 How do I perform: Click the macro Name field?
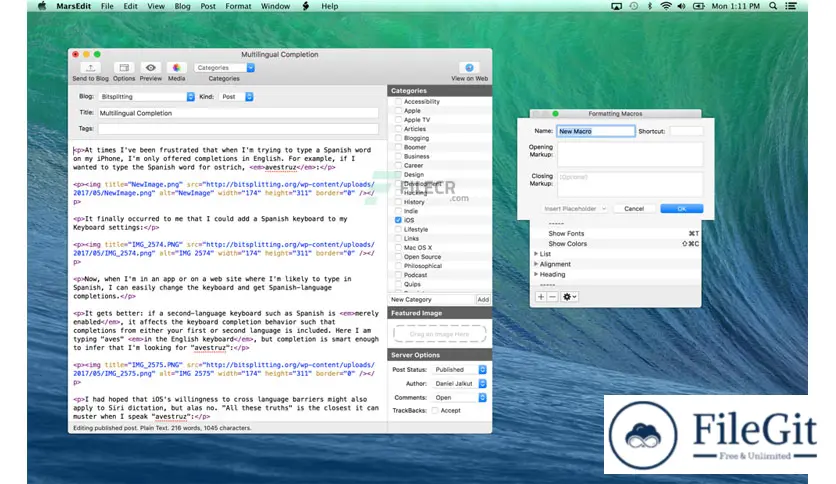coord(596,131)
